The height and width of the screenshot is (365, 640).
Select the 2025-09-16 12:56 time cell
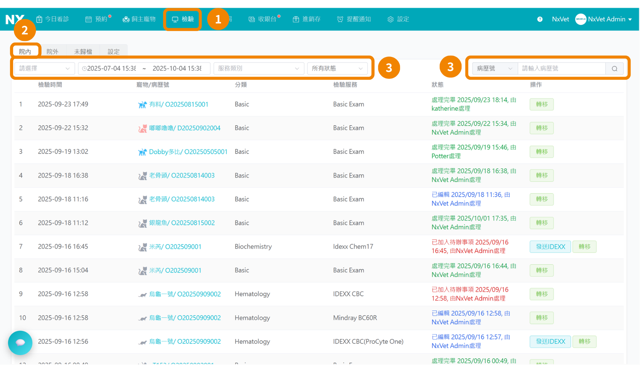point(63,341)
